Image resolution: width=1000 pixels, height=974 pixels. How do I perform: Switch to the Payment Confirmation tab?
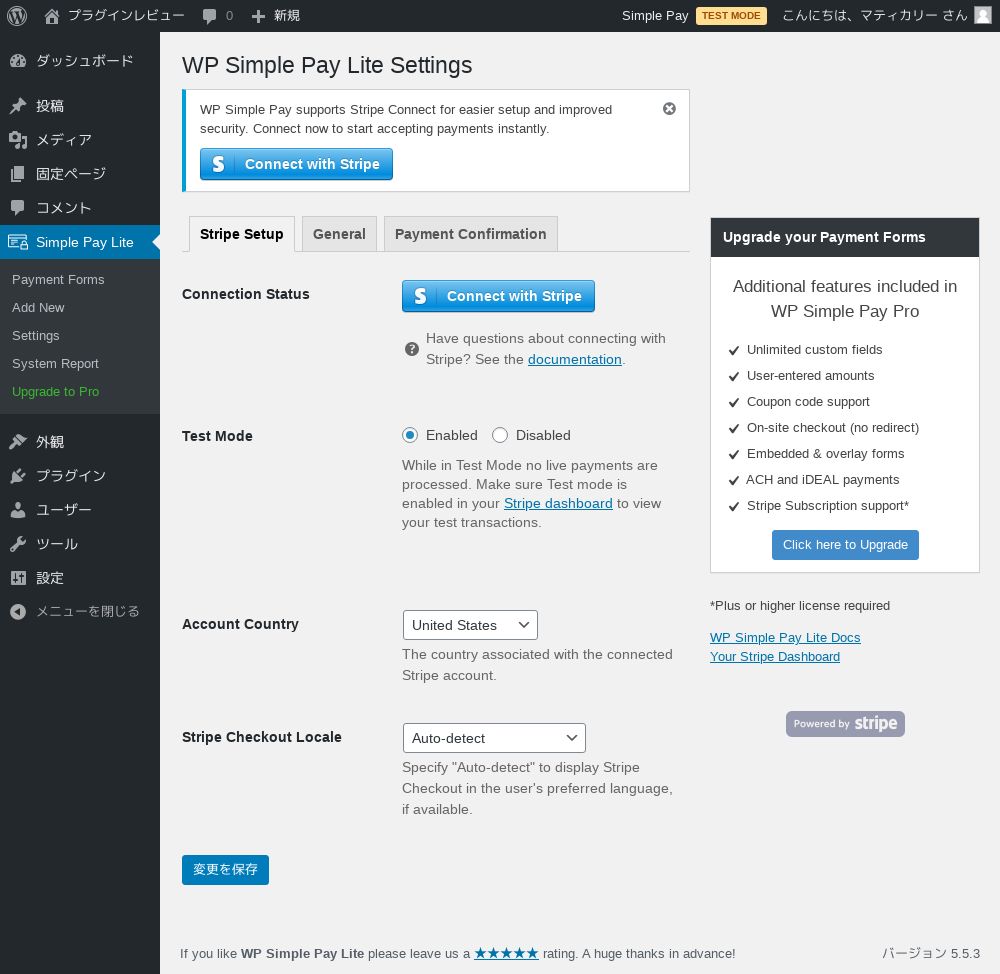[471, 234]
